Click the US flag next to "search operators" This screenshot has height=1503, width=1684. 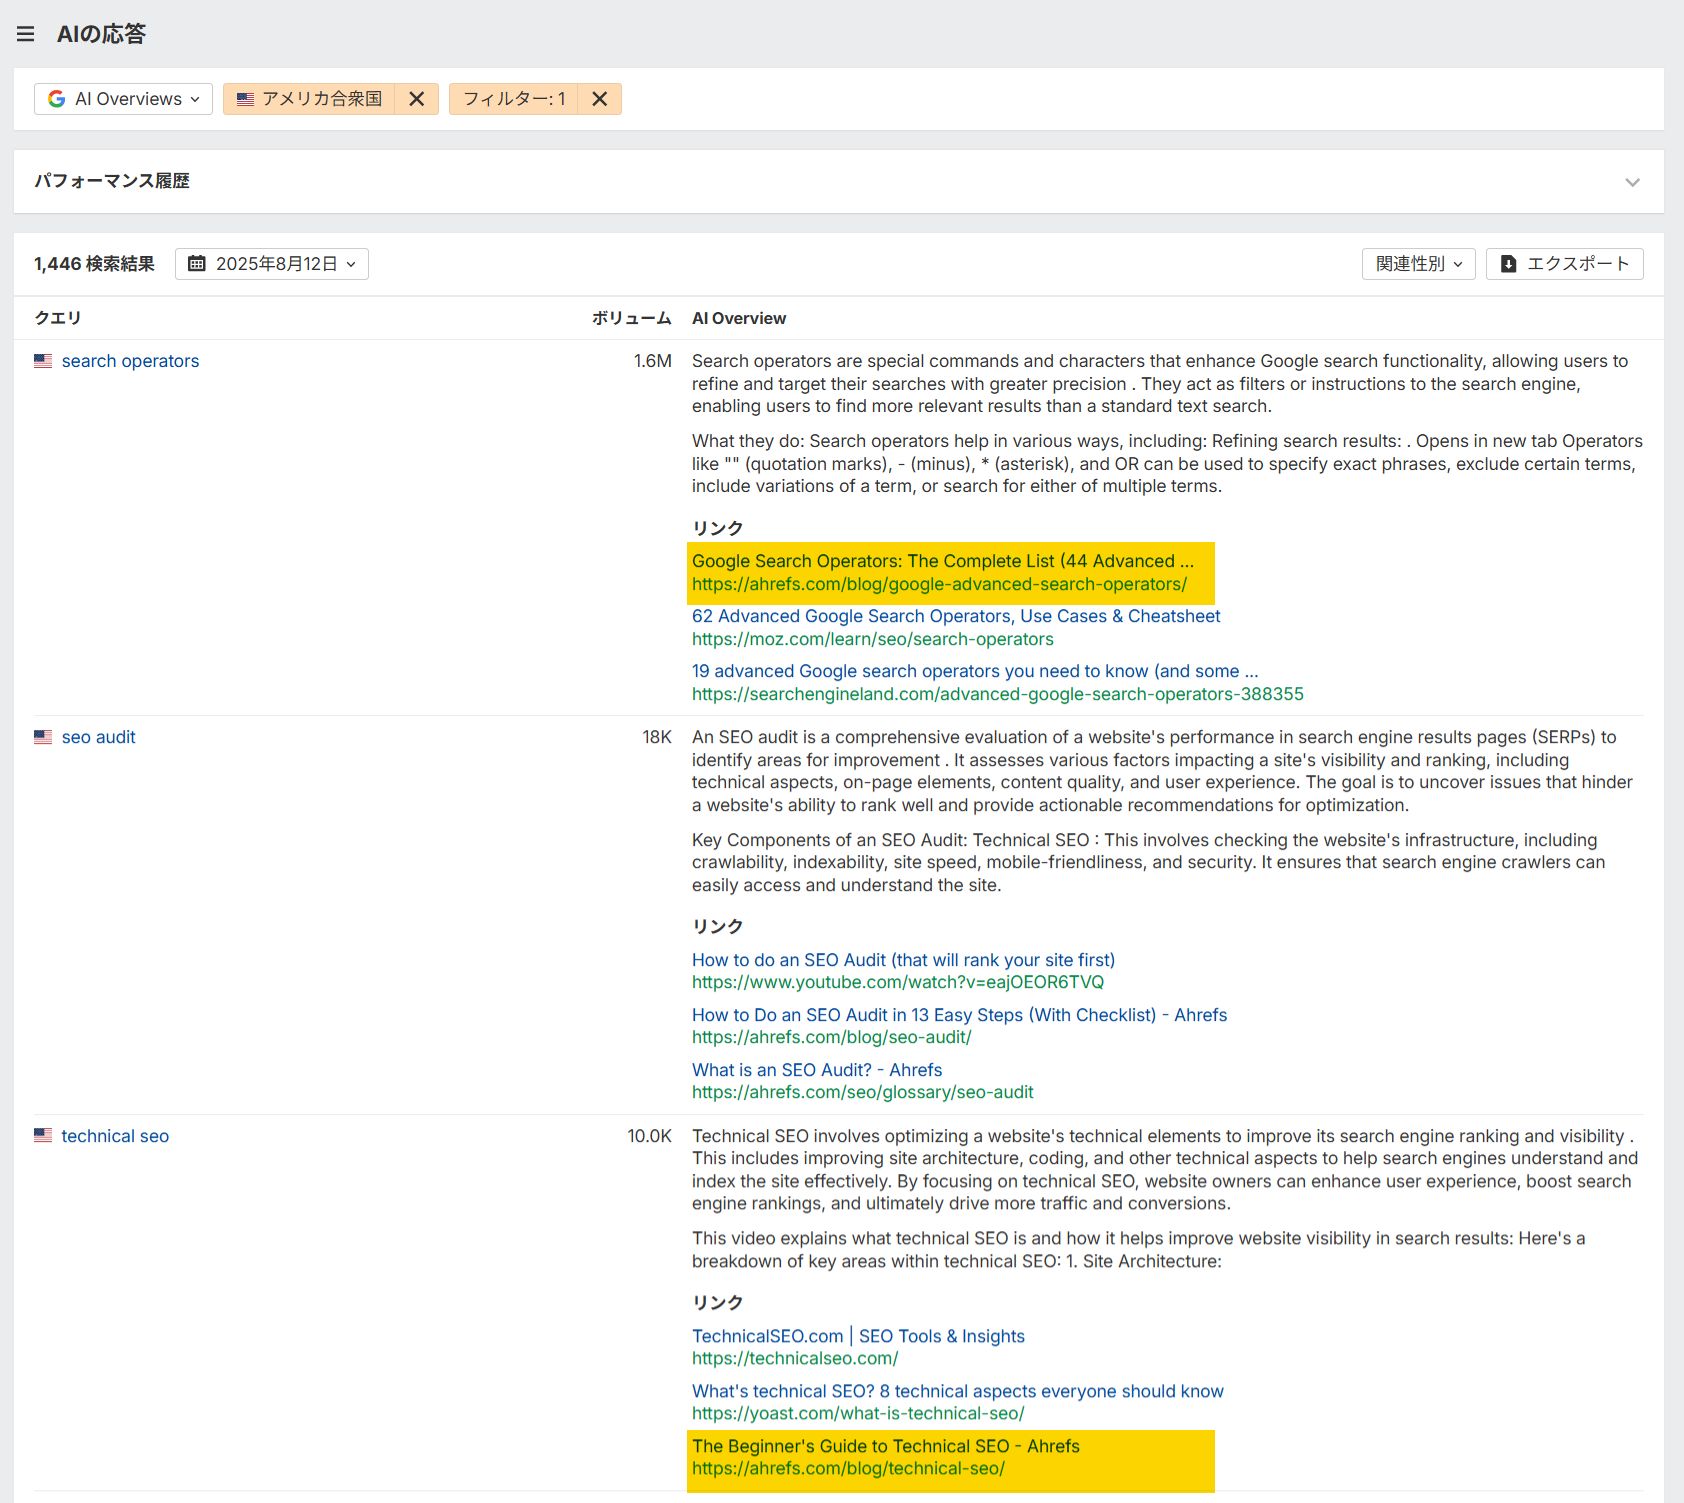(42, 361)
